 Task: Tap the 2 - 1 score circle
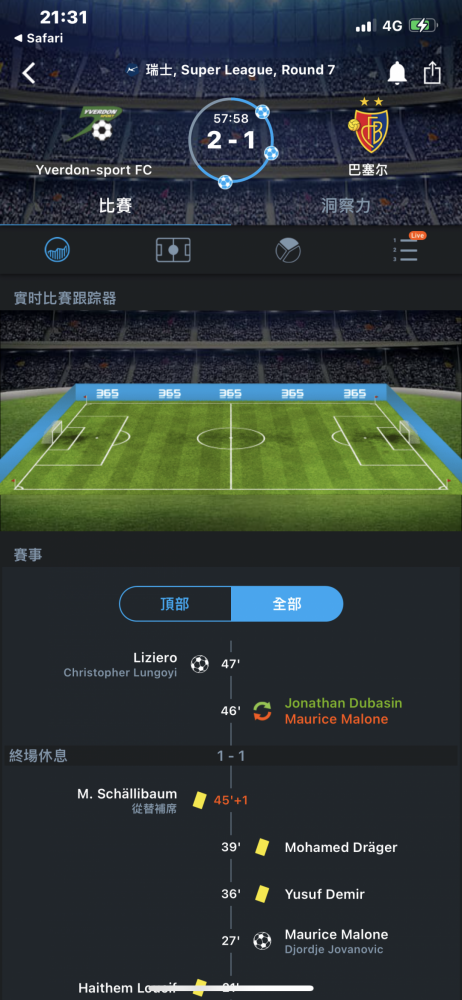click(x=231, y=140)
